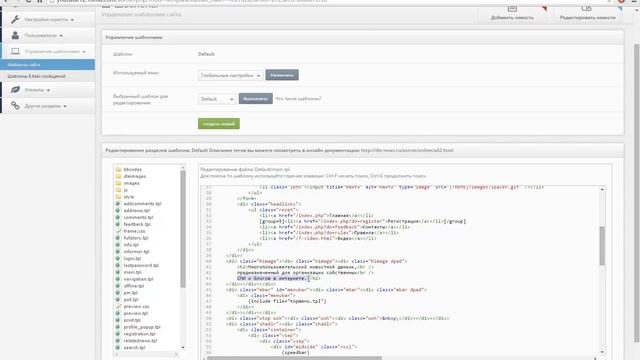Expand the Другие разделы menu arrow

coord(65,106)
